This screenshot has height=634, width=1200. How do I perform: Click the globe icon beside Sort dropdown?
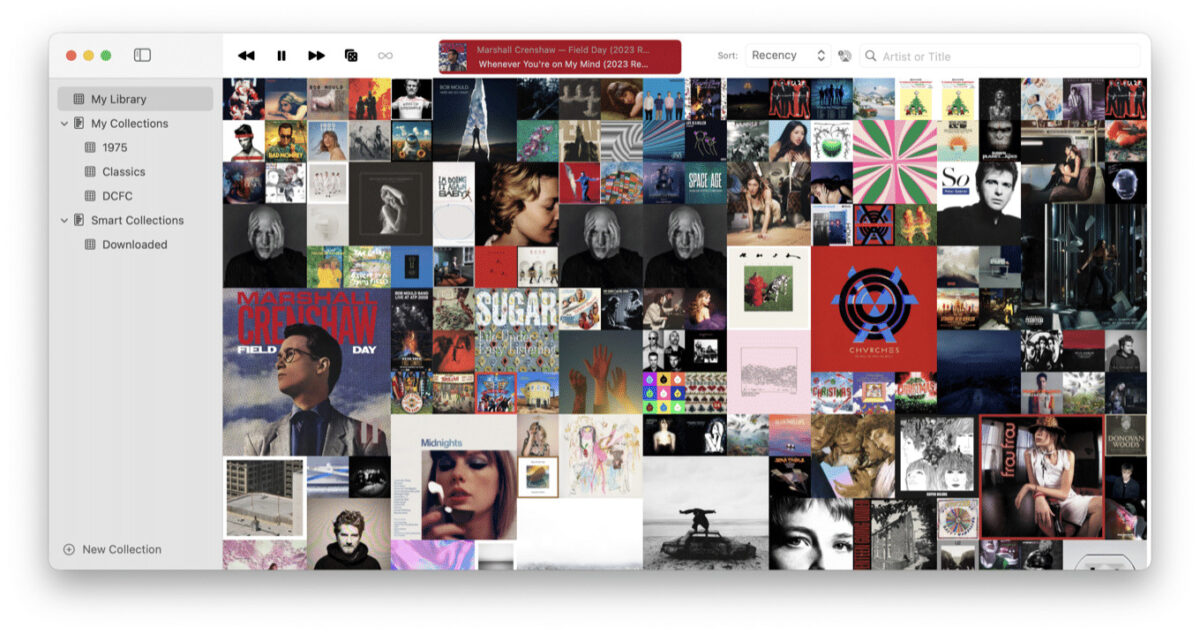[845, 56]
